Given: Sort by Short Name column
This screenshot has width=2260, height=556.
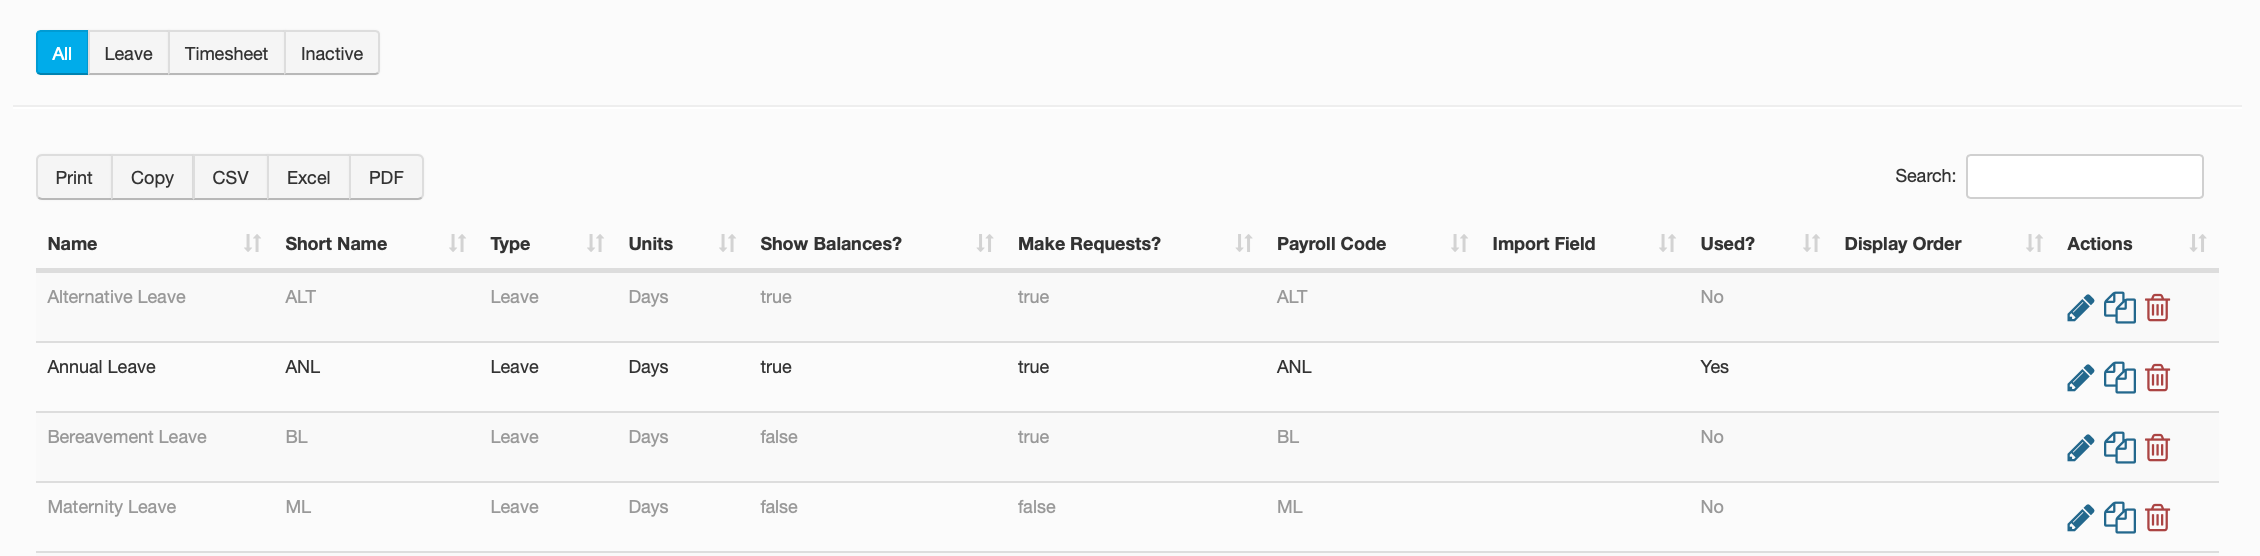Looking at the screenshot, I should 336,244.
